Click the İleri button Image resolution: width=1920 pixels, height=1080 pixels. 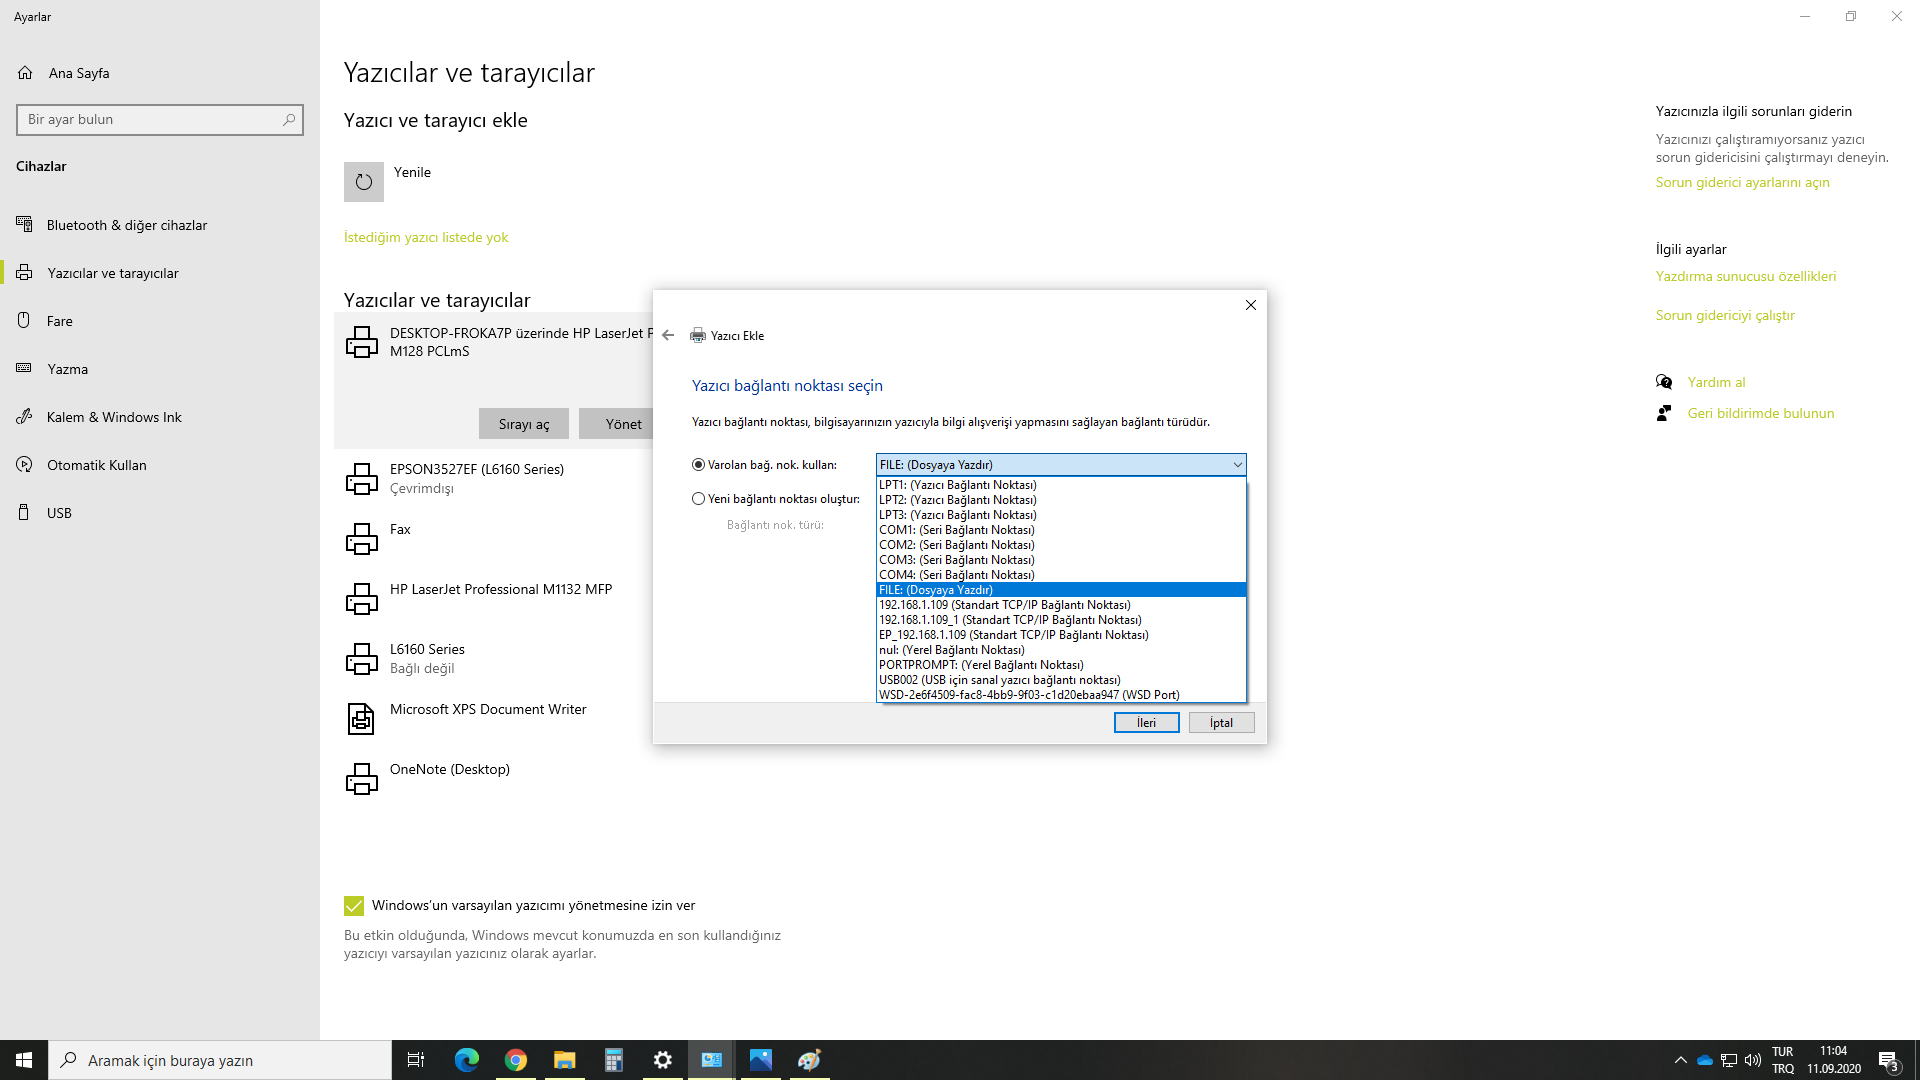[1146, 723]
